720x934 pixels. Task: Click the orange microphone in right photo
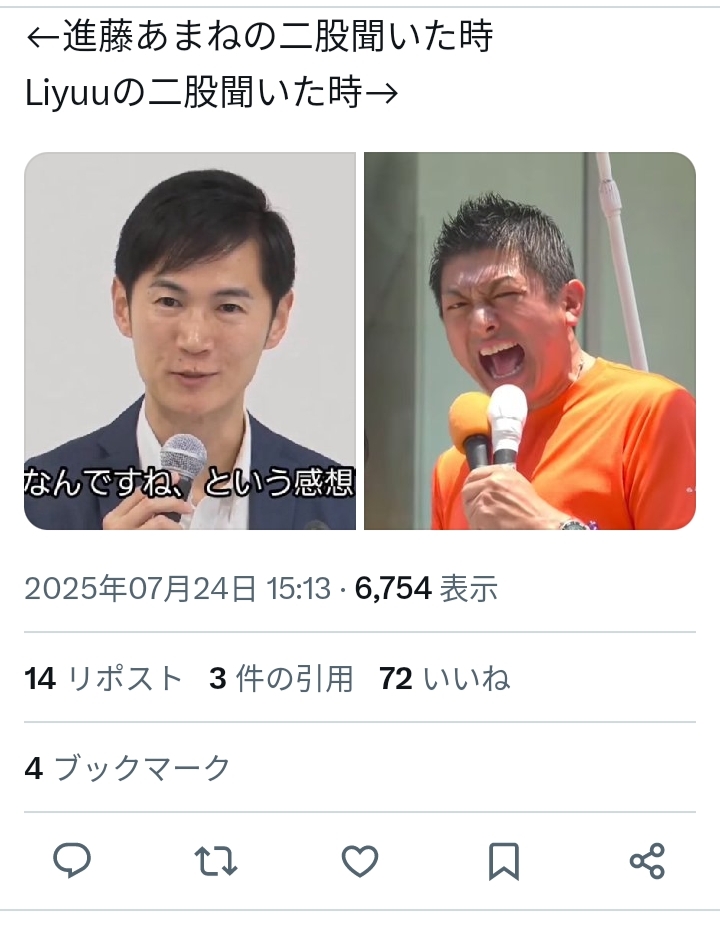[x=469, y=432]
